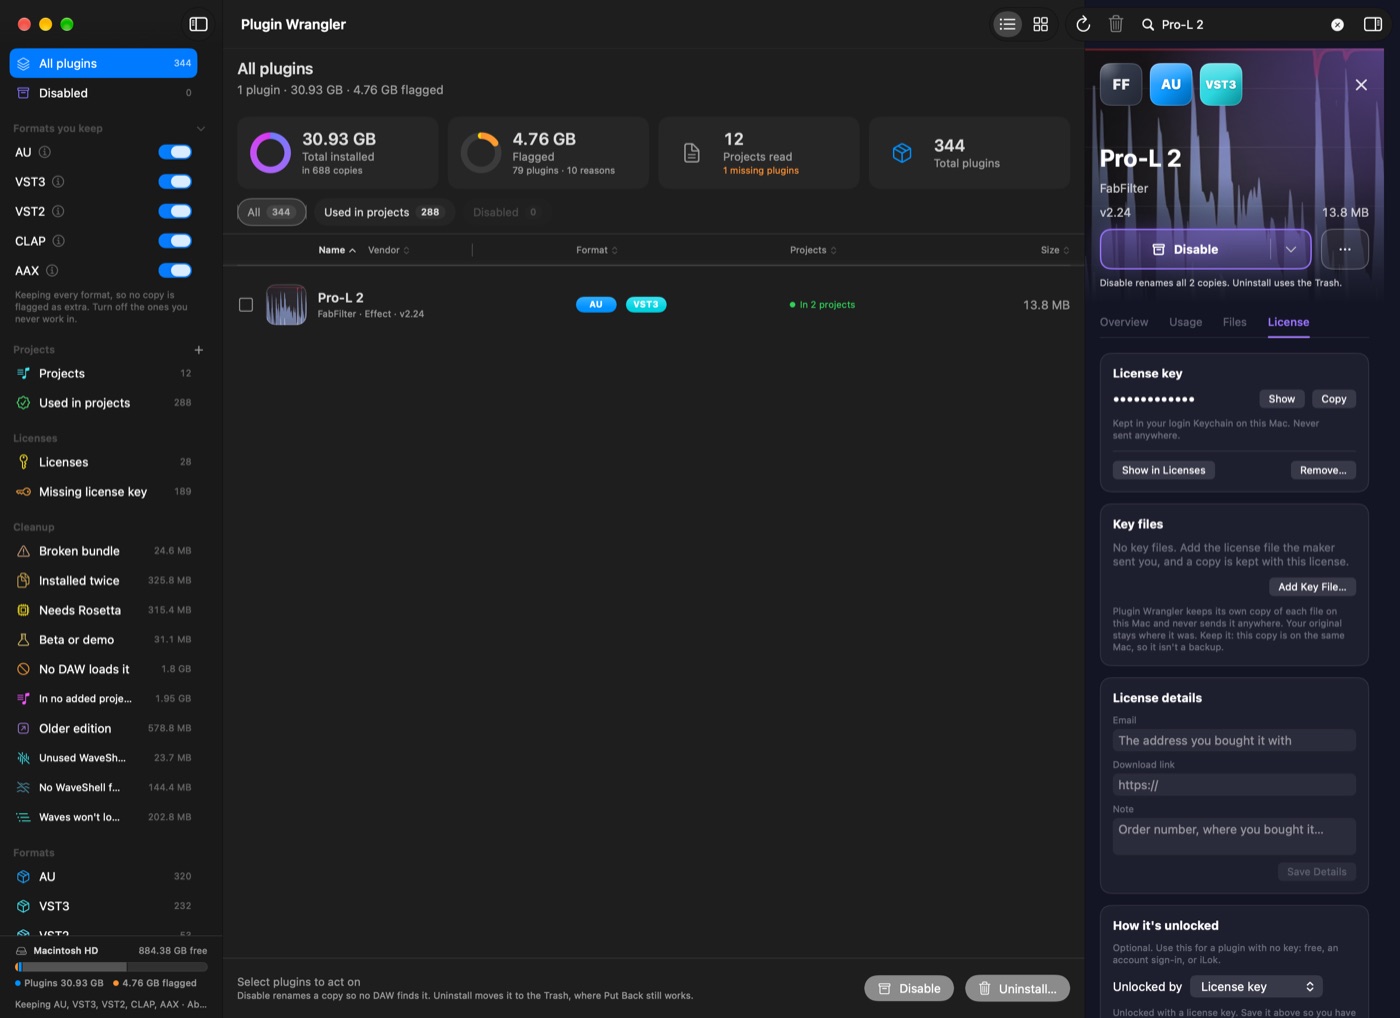Click the Email input field
Image resolution: width=1400 pixels, height=1018 pixels.
pos(1234,740)
